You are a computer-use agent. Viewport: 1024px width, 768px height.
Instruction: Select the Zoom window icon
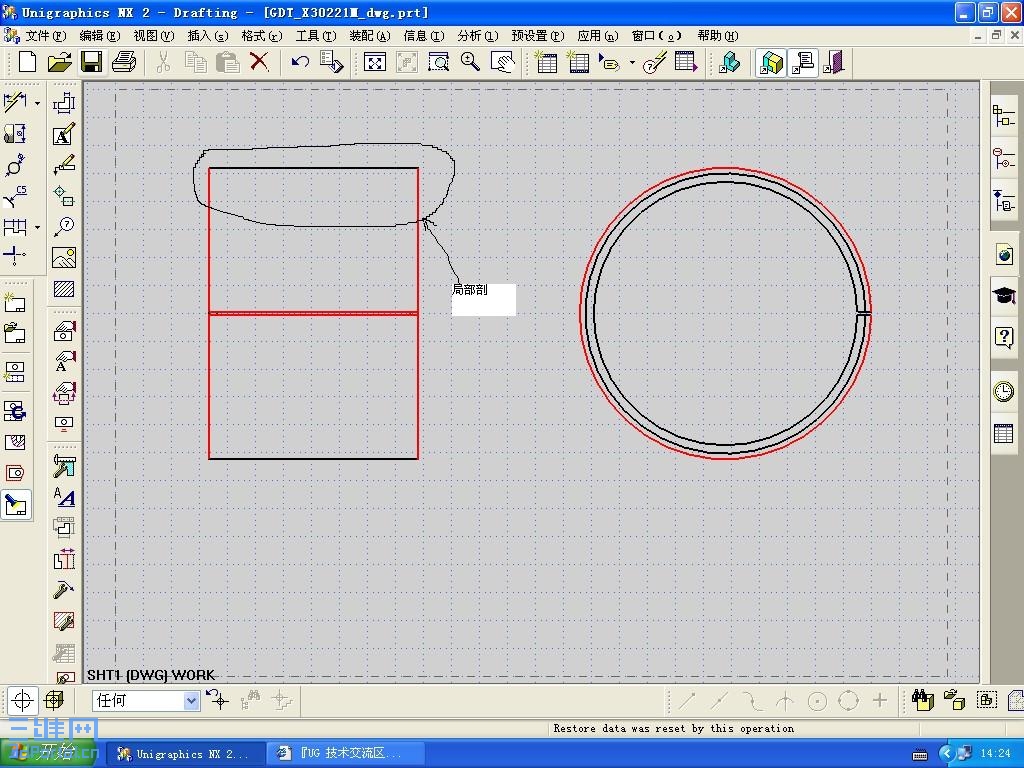click(439, 62)
